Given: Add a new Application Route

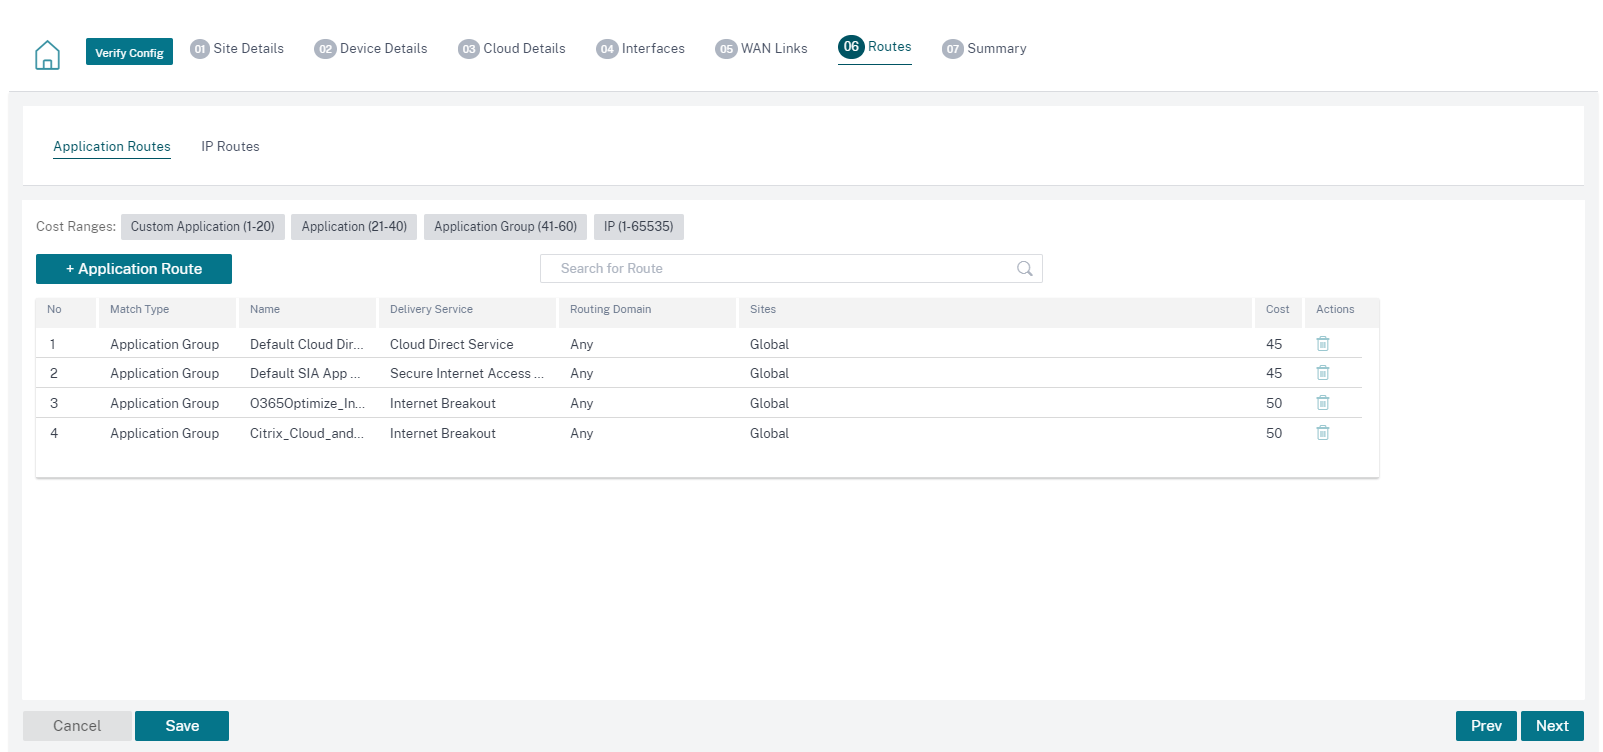Looking at the screenshot, I should (134, 269).
